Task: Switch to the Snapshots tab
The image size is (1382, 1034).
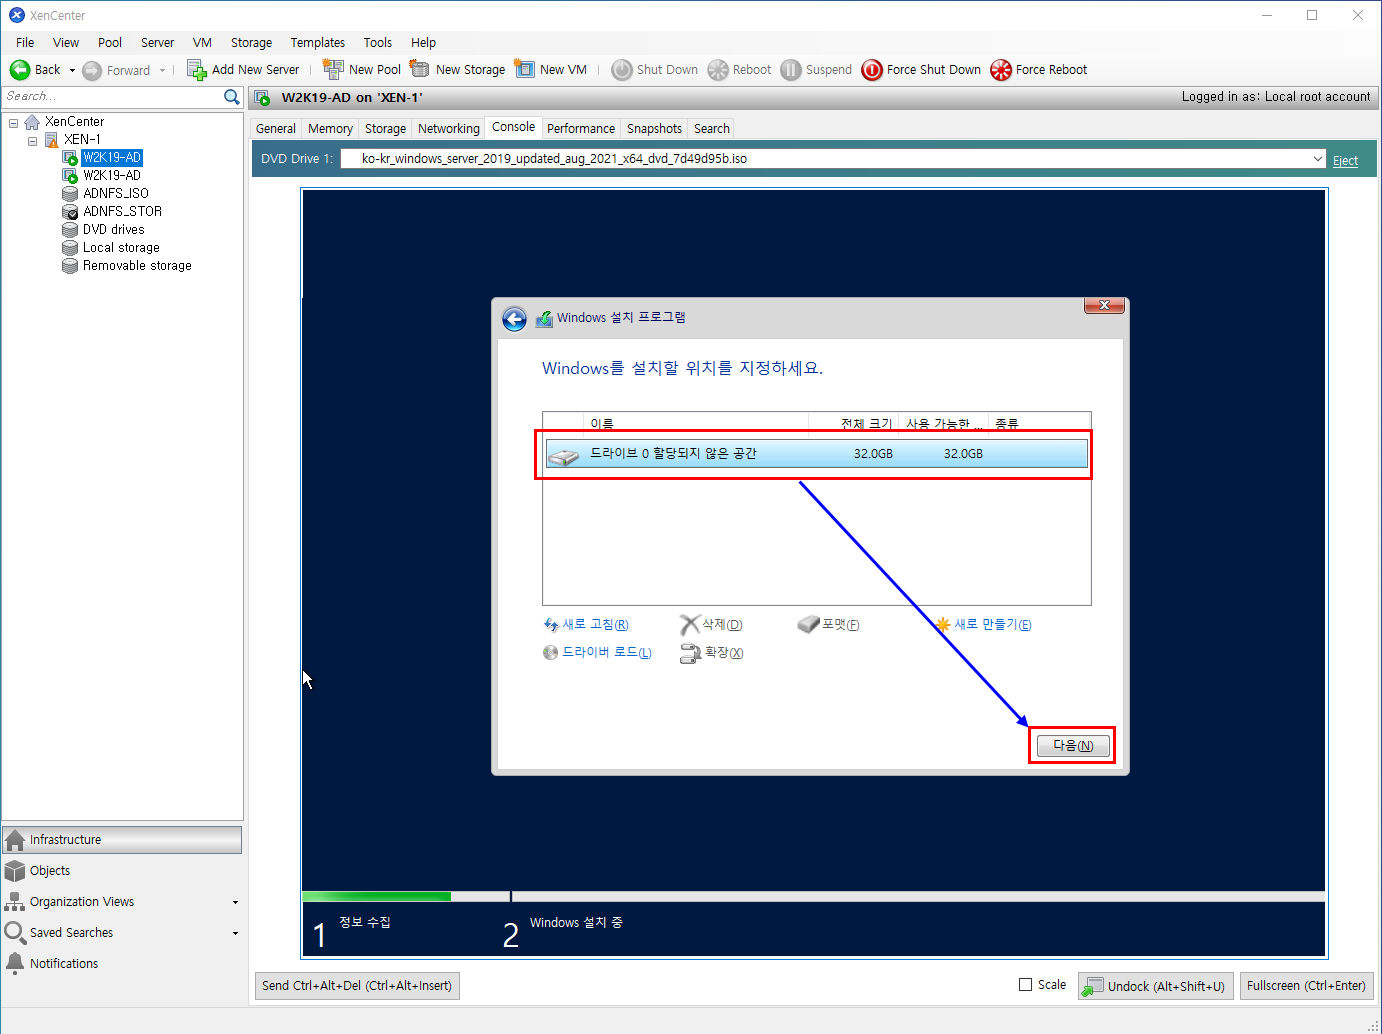Action: click(x=654, y=129)
